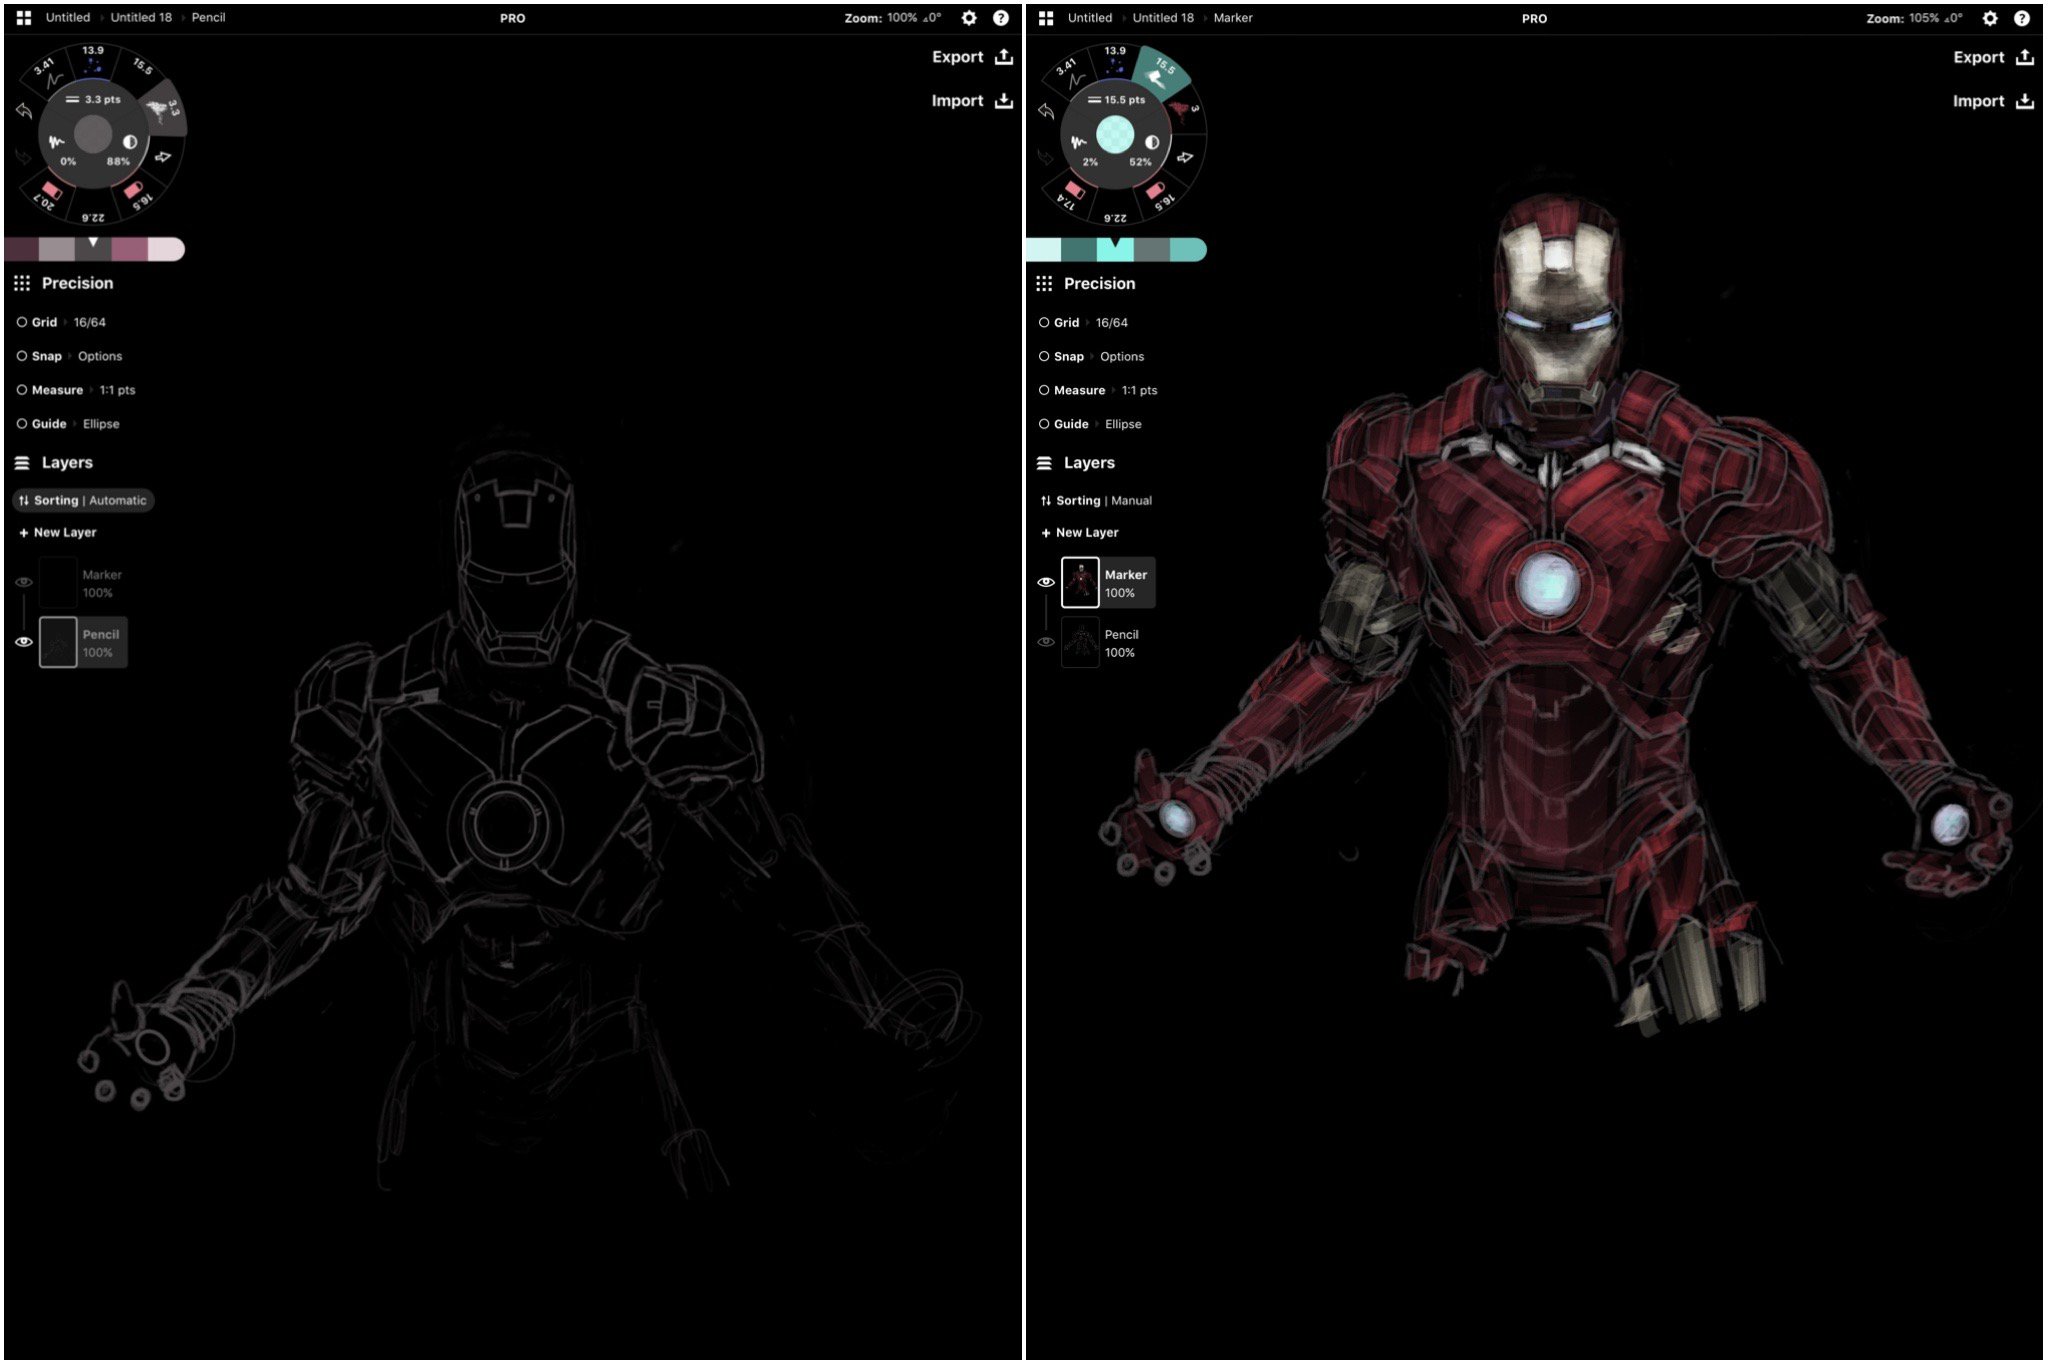
Task: Click Export in the right screenshot
Action: 1994,57
